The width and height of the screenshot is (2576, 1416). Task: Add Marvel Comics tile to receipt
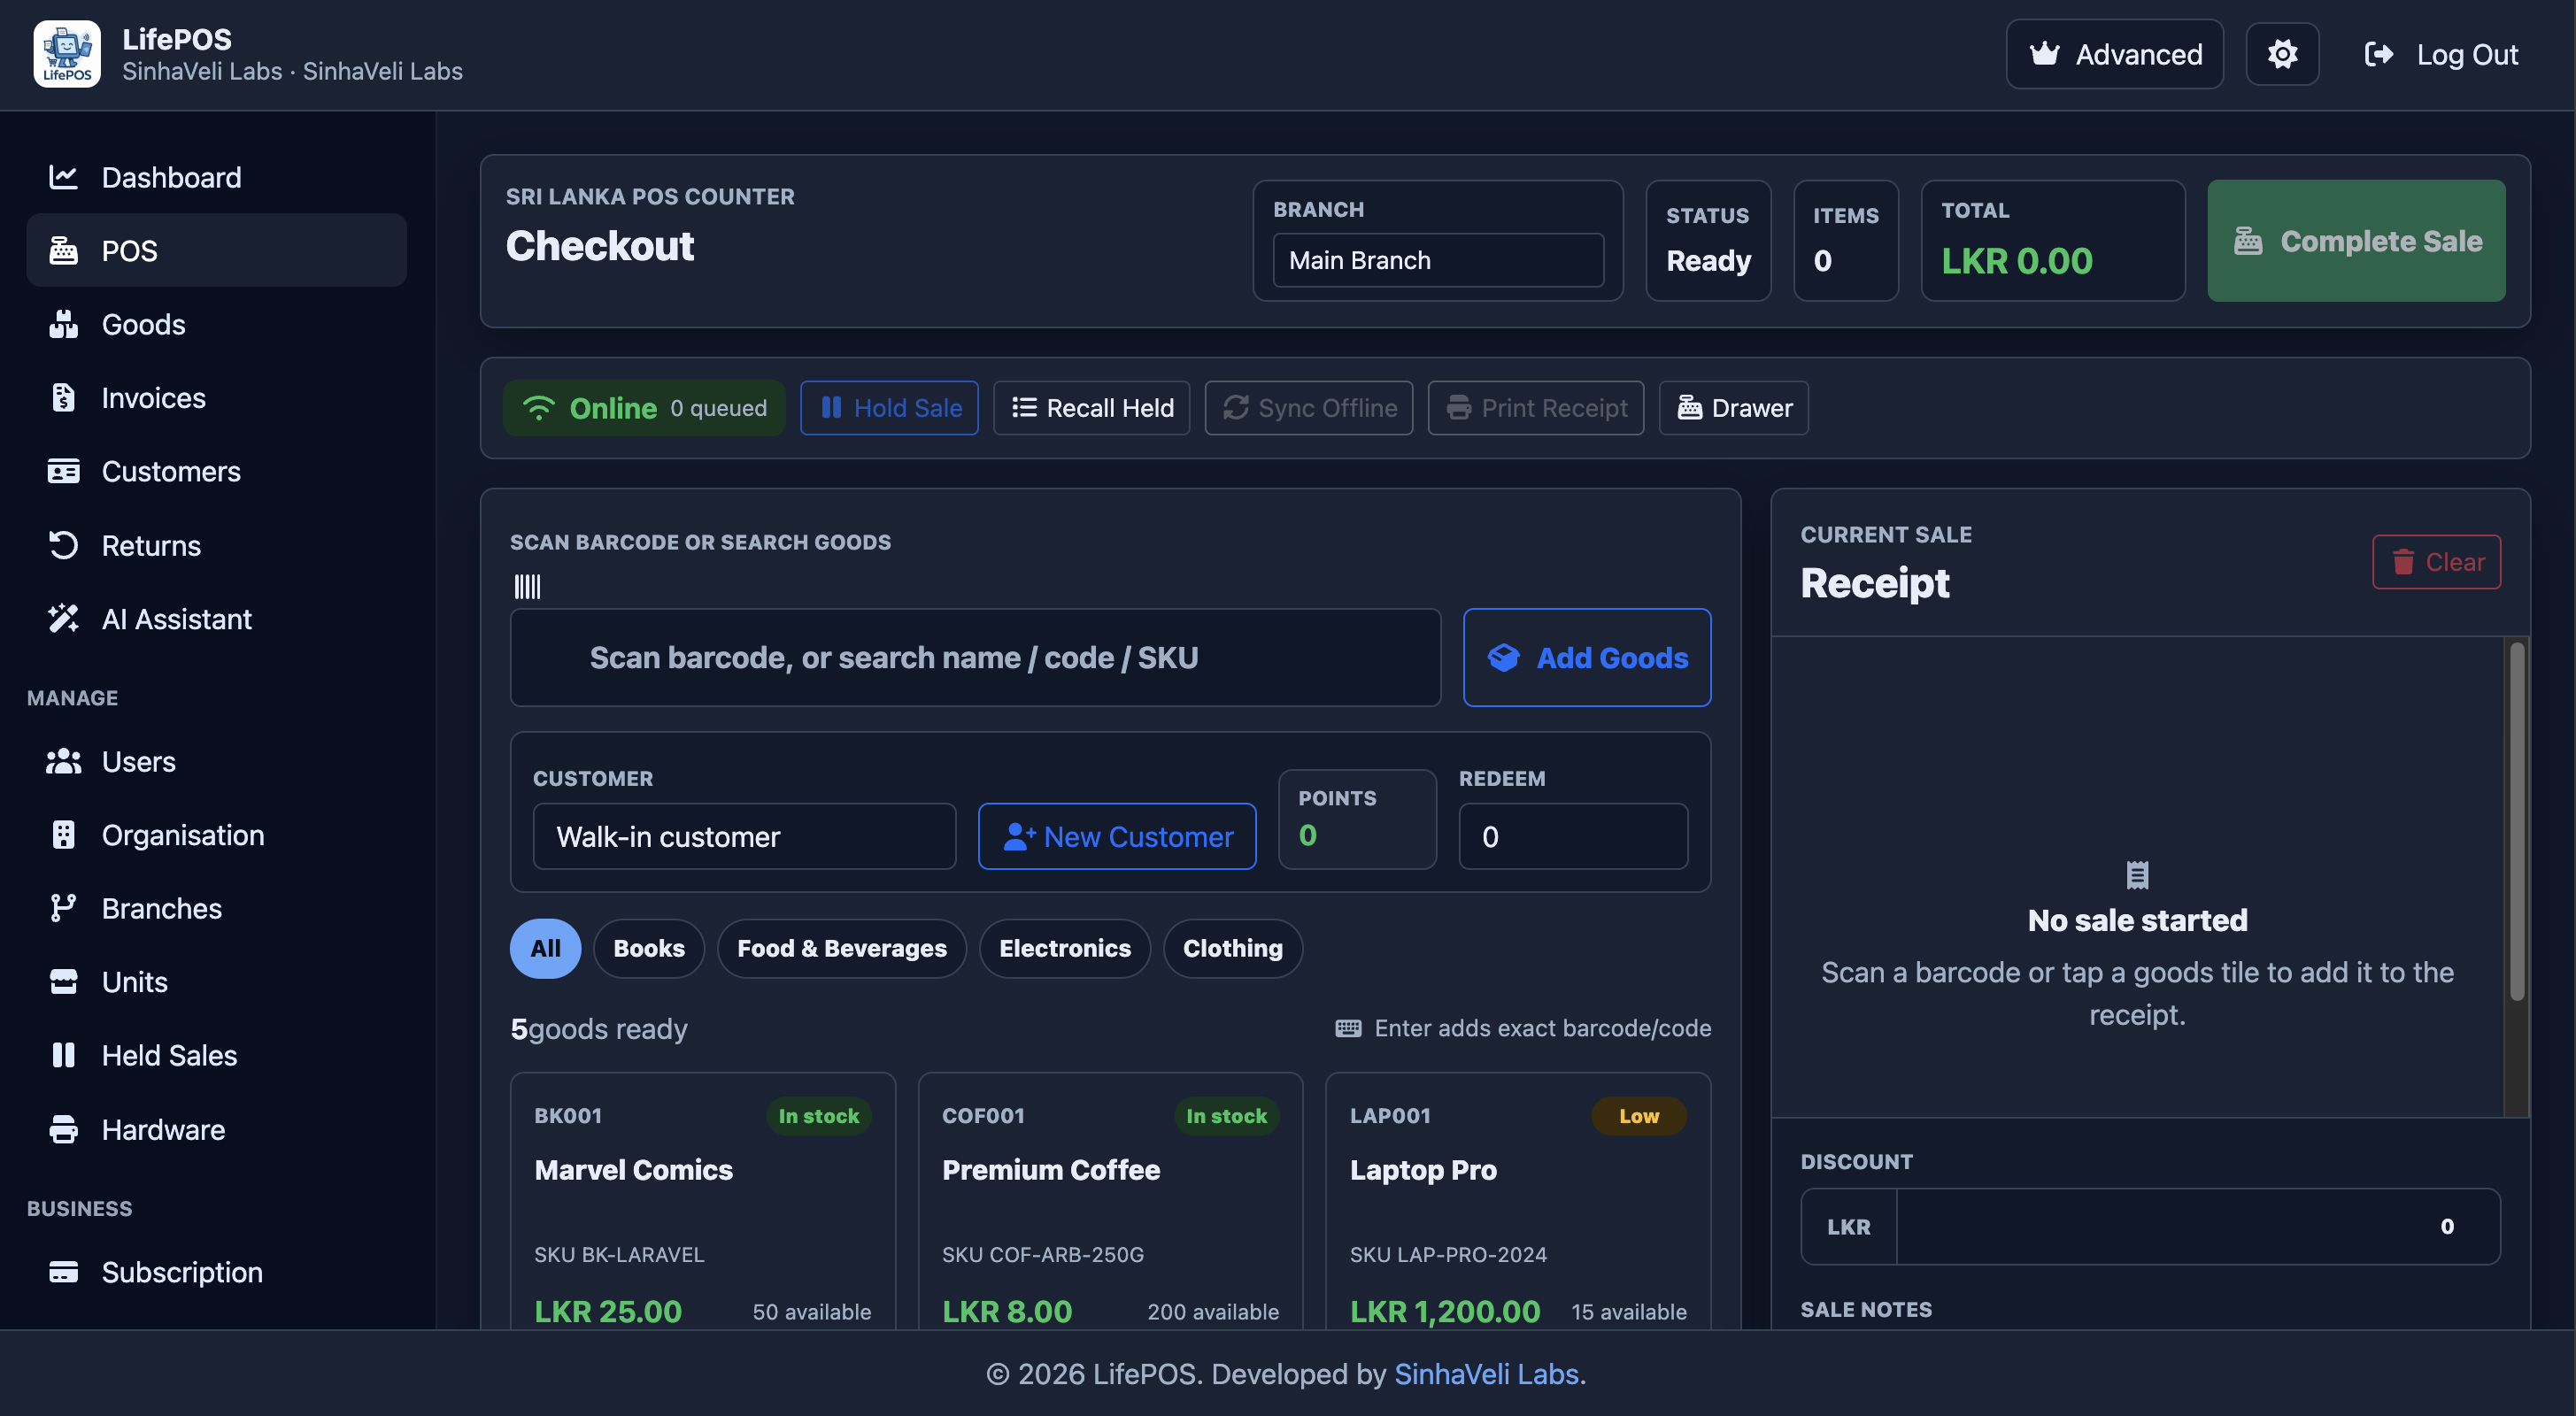(x=703, y=1200)
